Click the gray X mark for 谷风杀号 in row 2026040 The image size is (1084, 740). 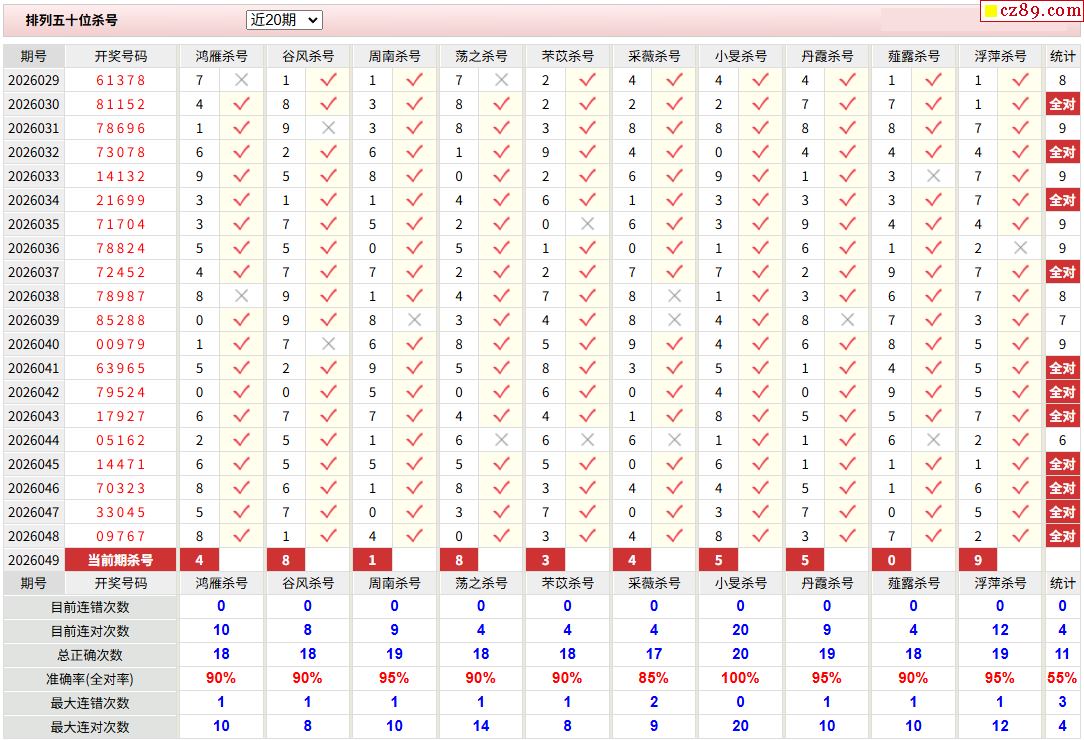click(x=328, y=344)
